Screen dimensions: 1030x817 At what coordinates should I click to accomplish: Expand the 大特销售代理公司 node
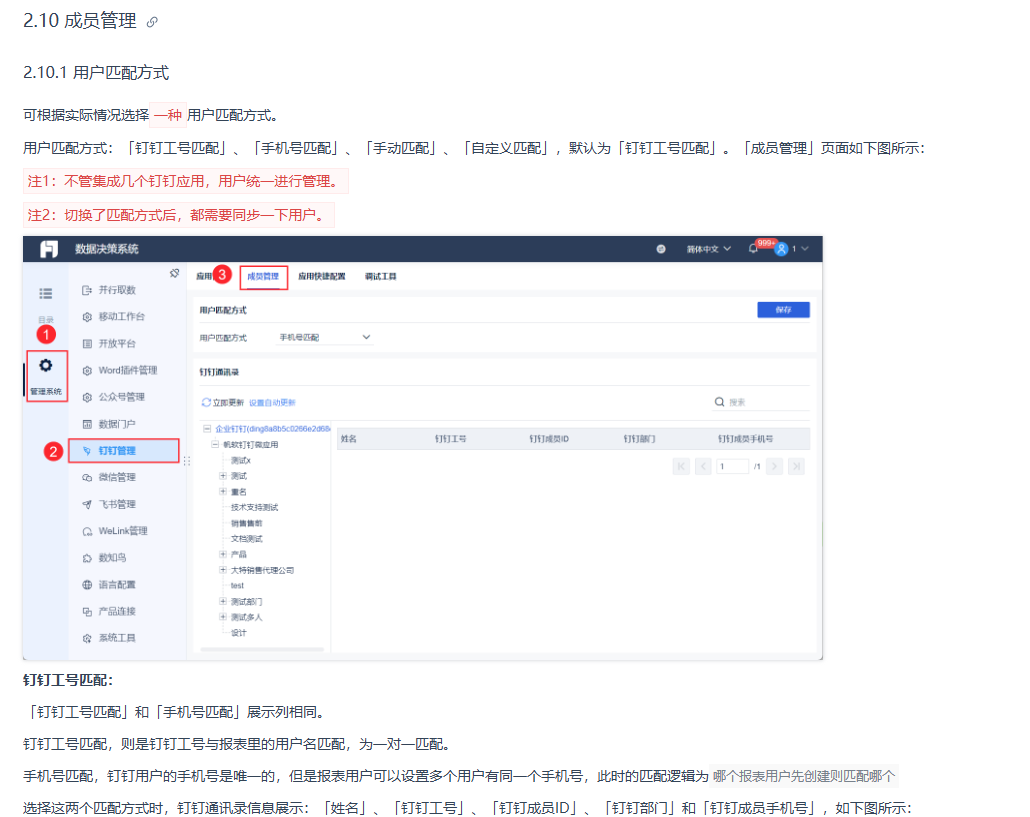point(223,570)
